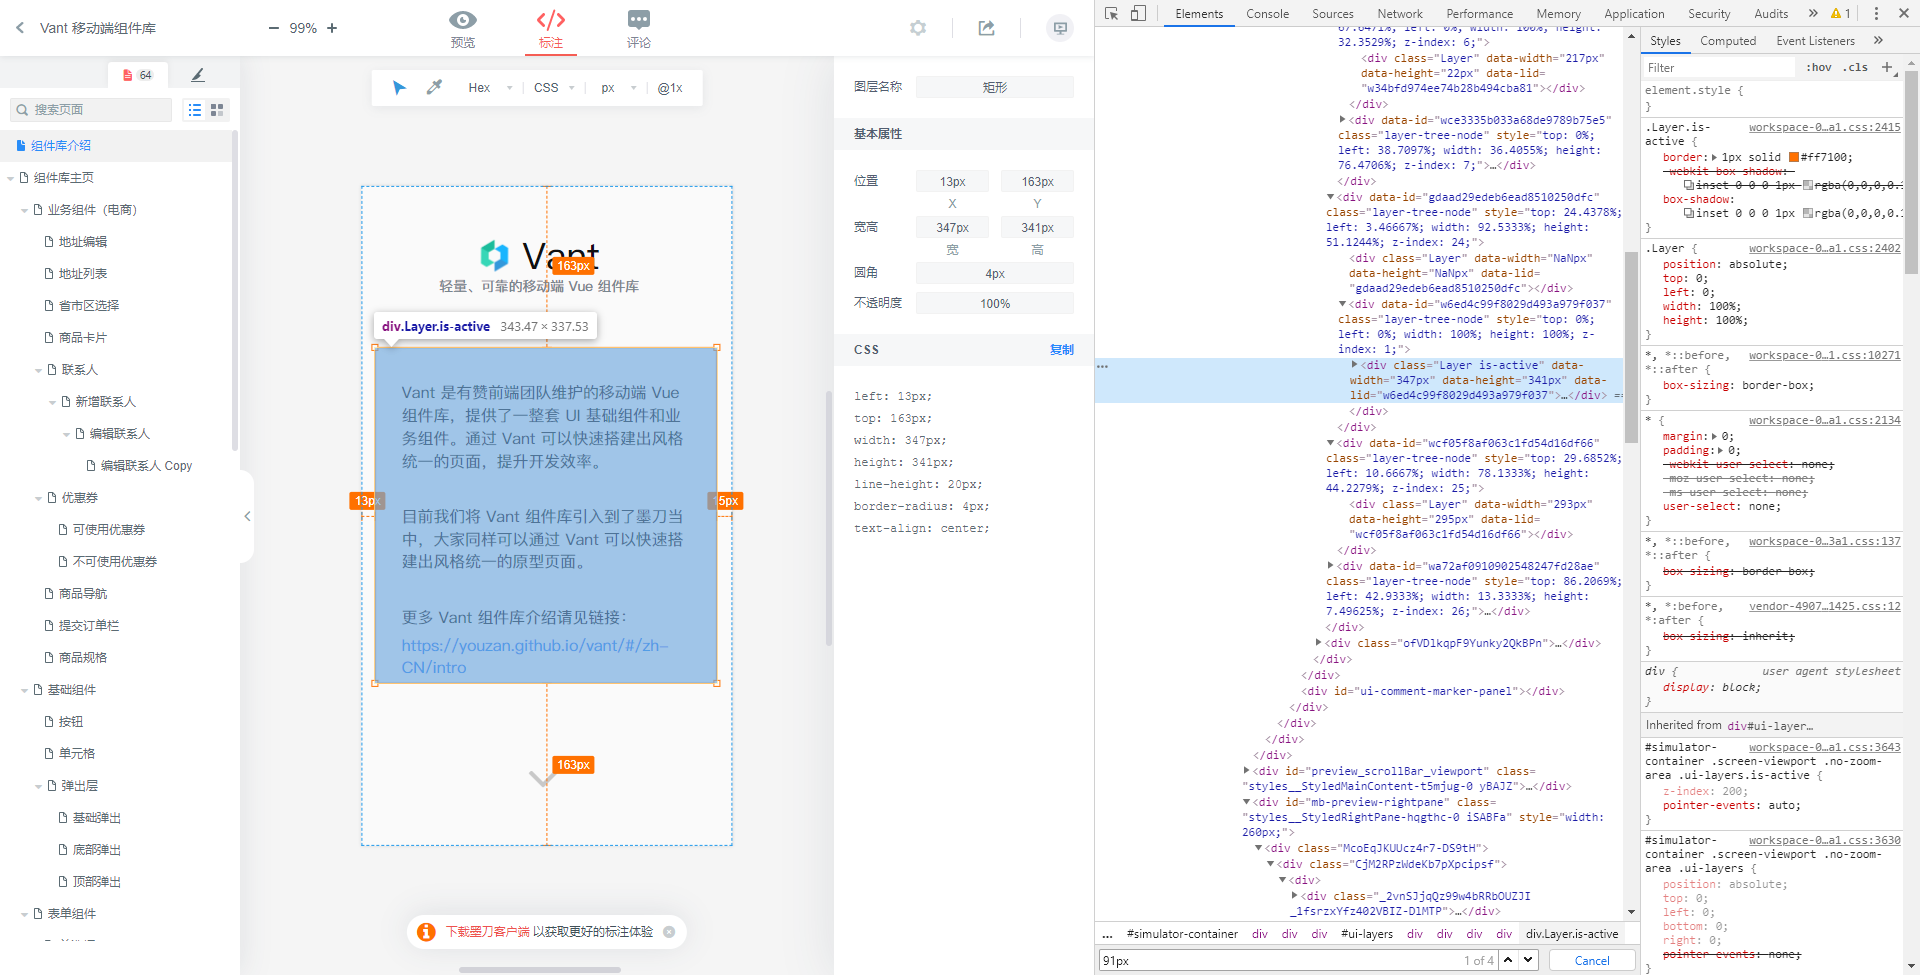The width and height of the screenshot is (1920, 975).
Task: Toggle the :hov element state panel
Action: [1818, 68]
